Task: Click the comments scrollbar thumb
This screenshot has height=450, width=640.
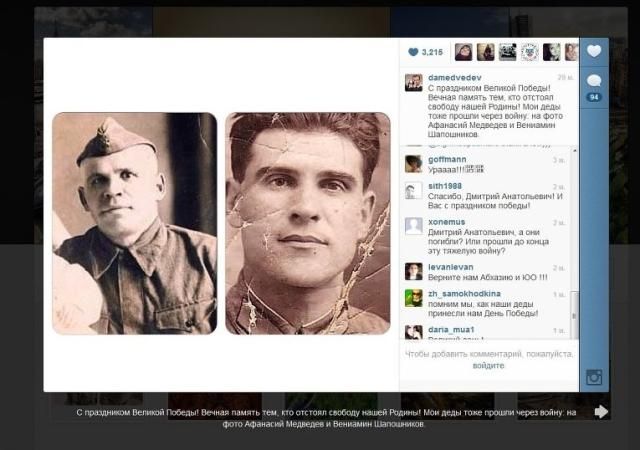Action: point(574,314)
